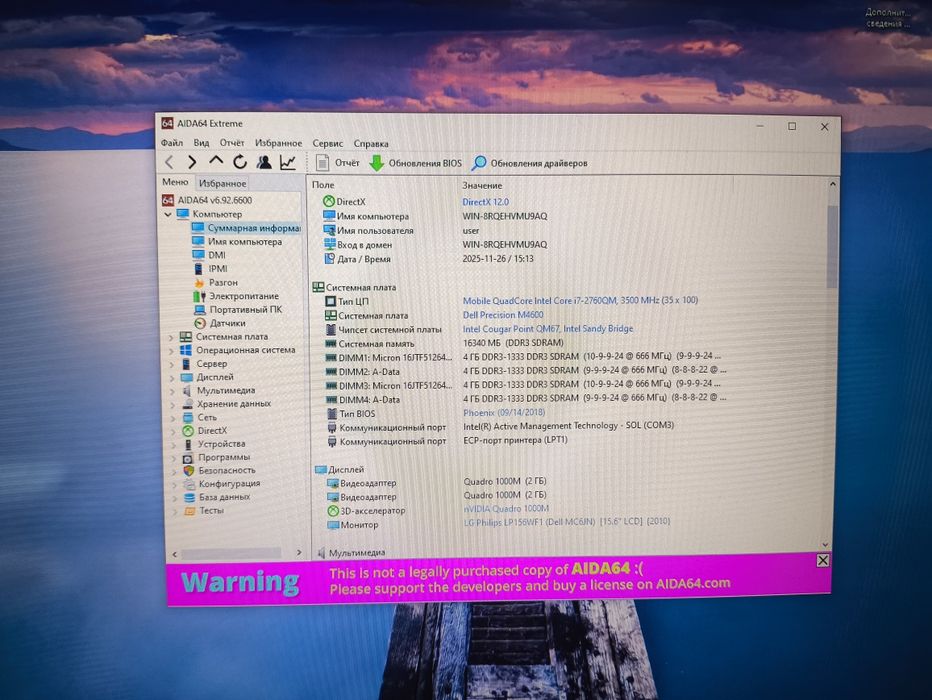The height and width of the screenshot is (700, 932).
Task: Expand the Дисплей tree node
Action: 172,377
